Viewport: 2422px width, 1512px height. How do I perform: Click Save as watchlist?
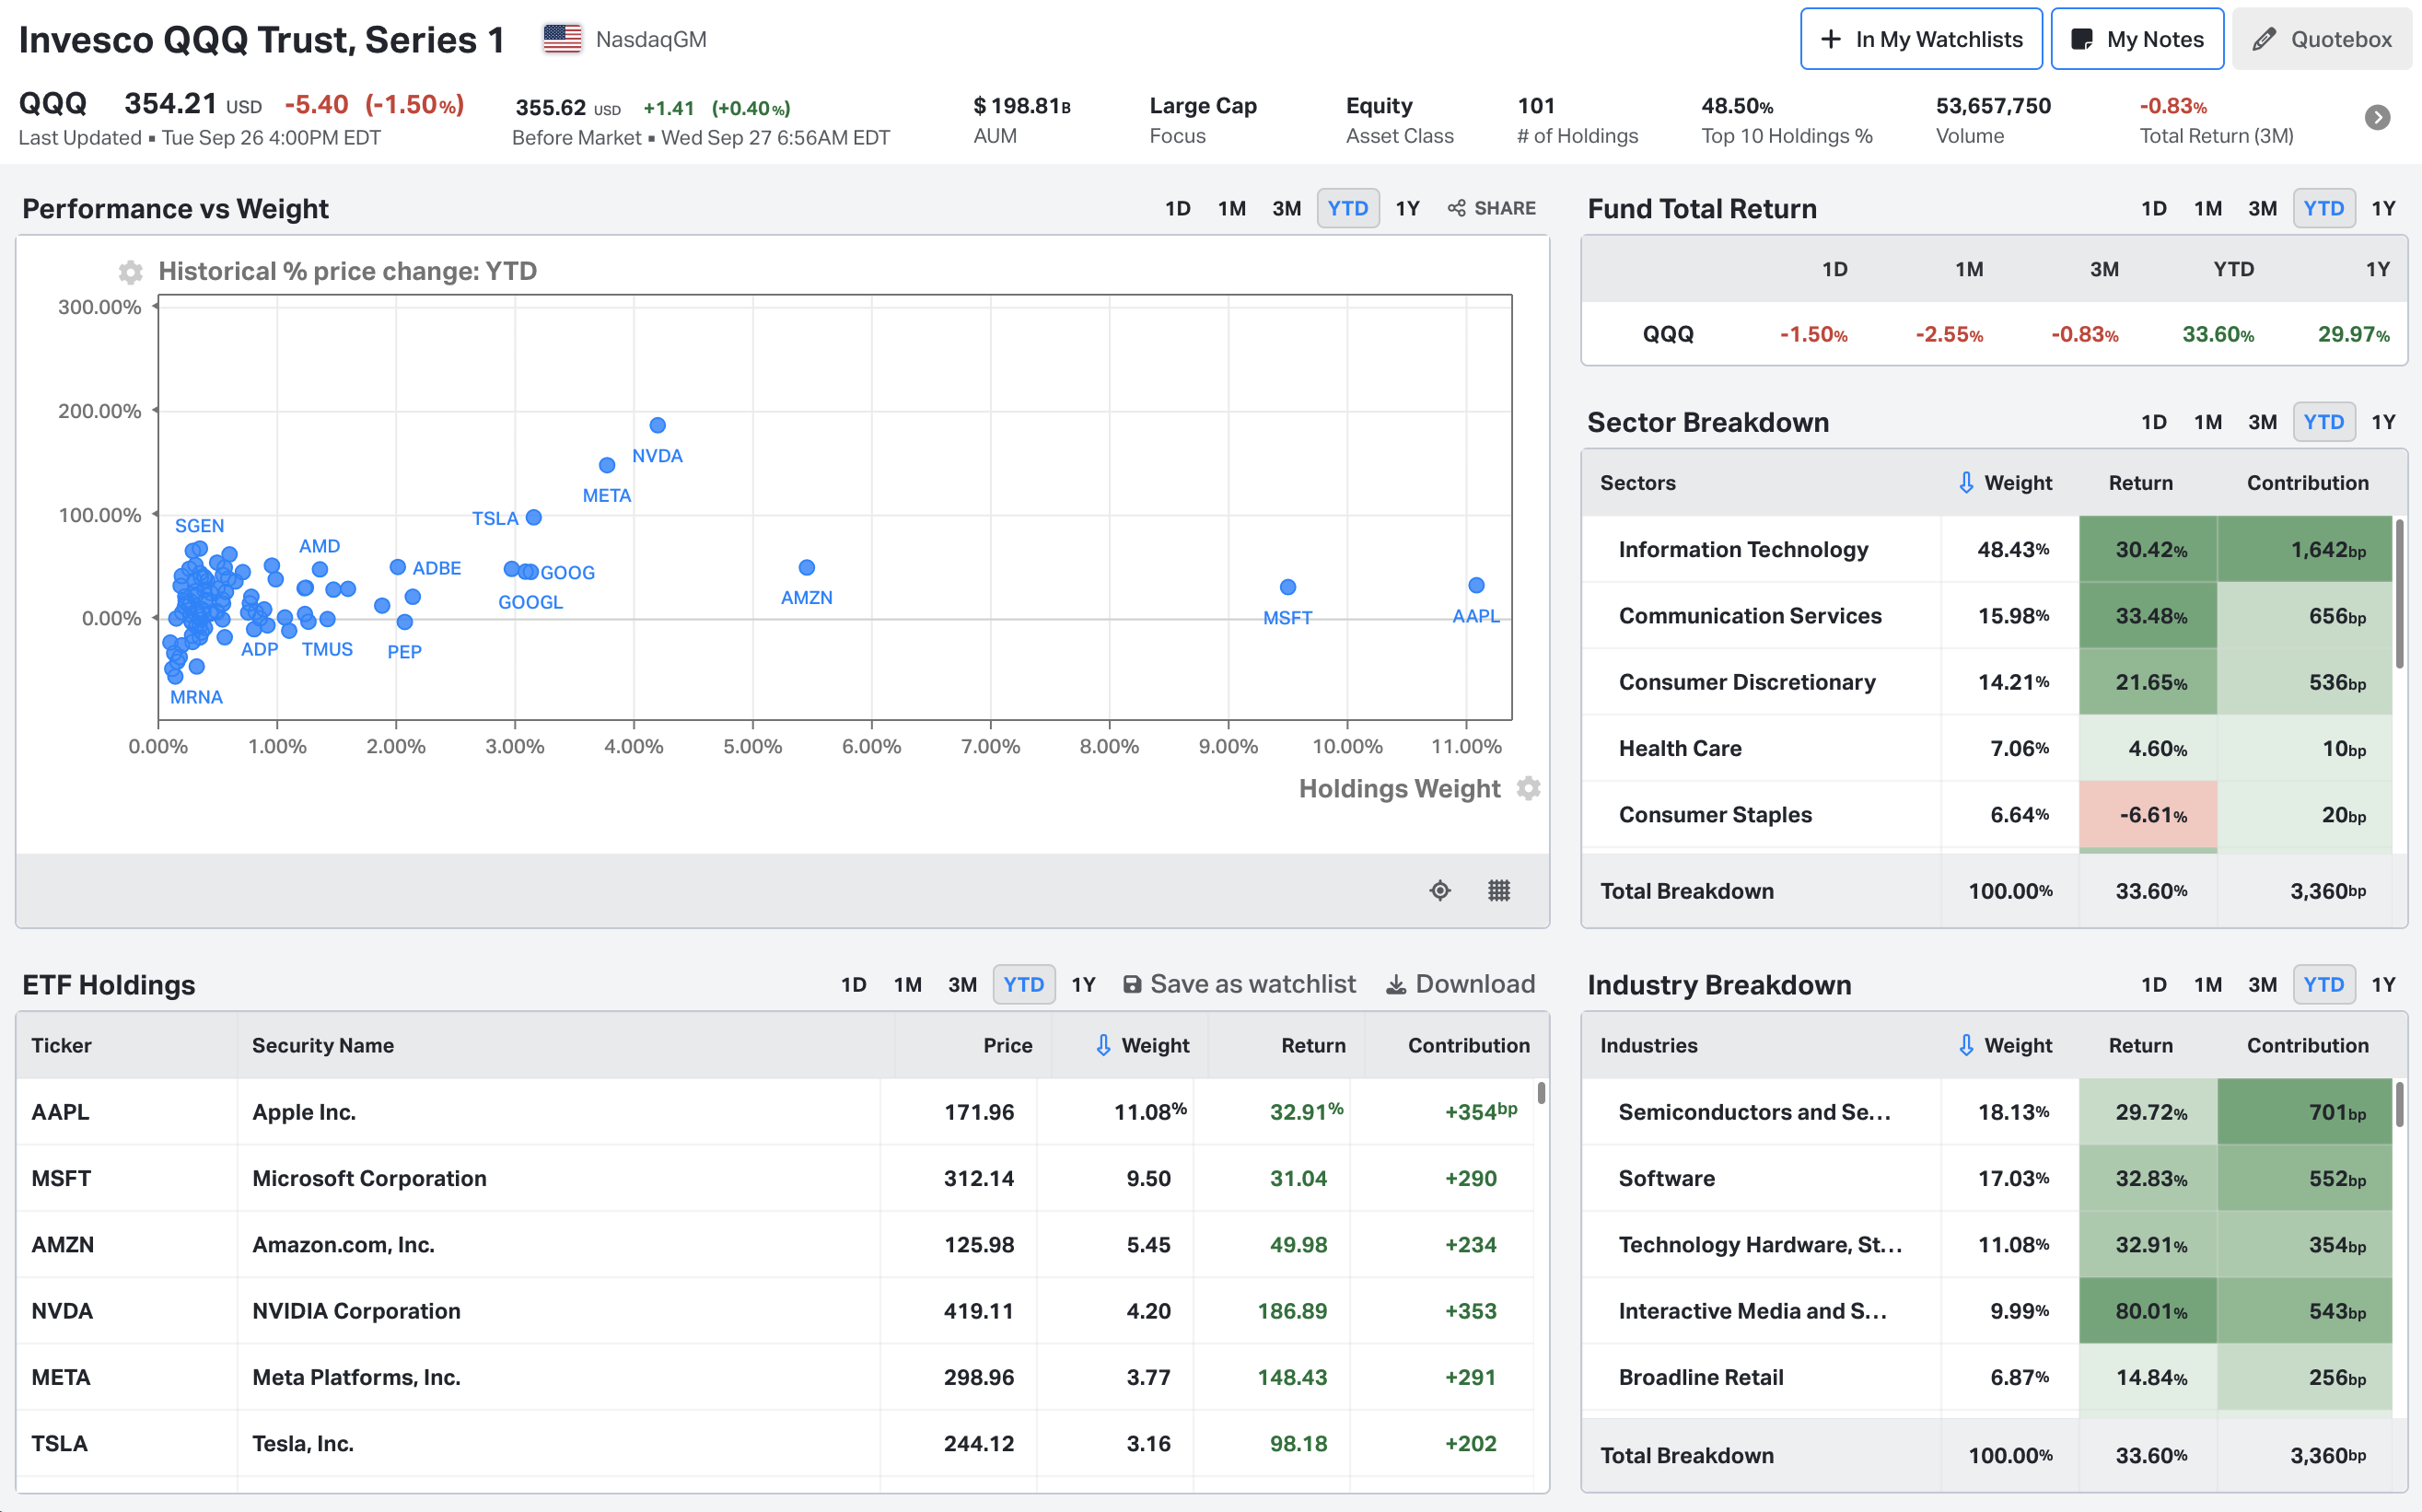[x=1239, y=984]
